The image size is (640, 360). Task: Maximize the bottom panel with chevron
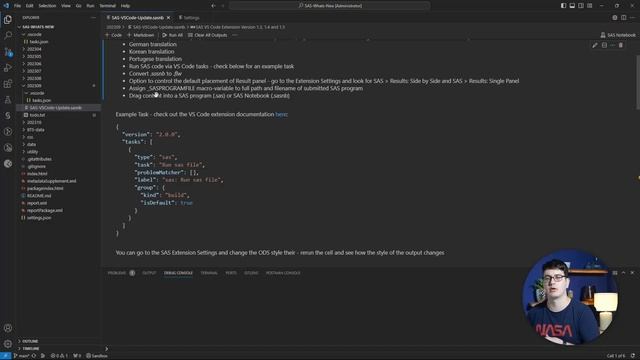[x=623, y=273]
